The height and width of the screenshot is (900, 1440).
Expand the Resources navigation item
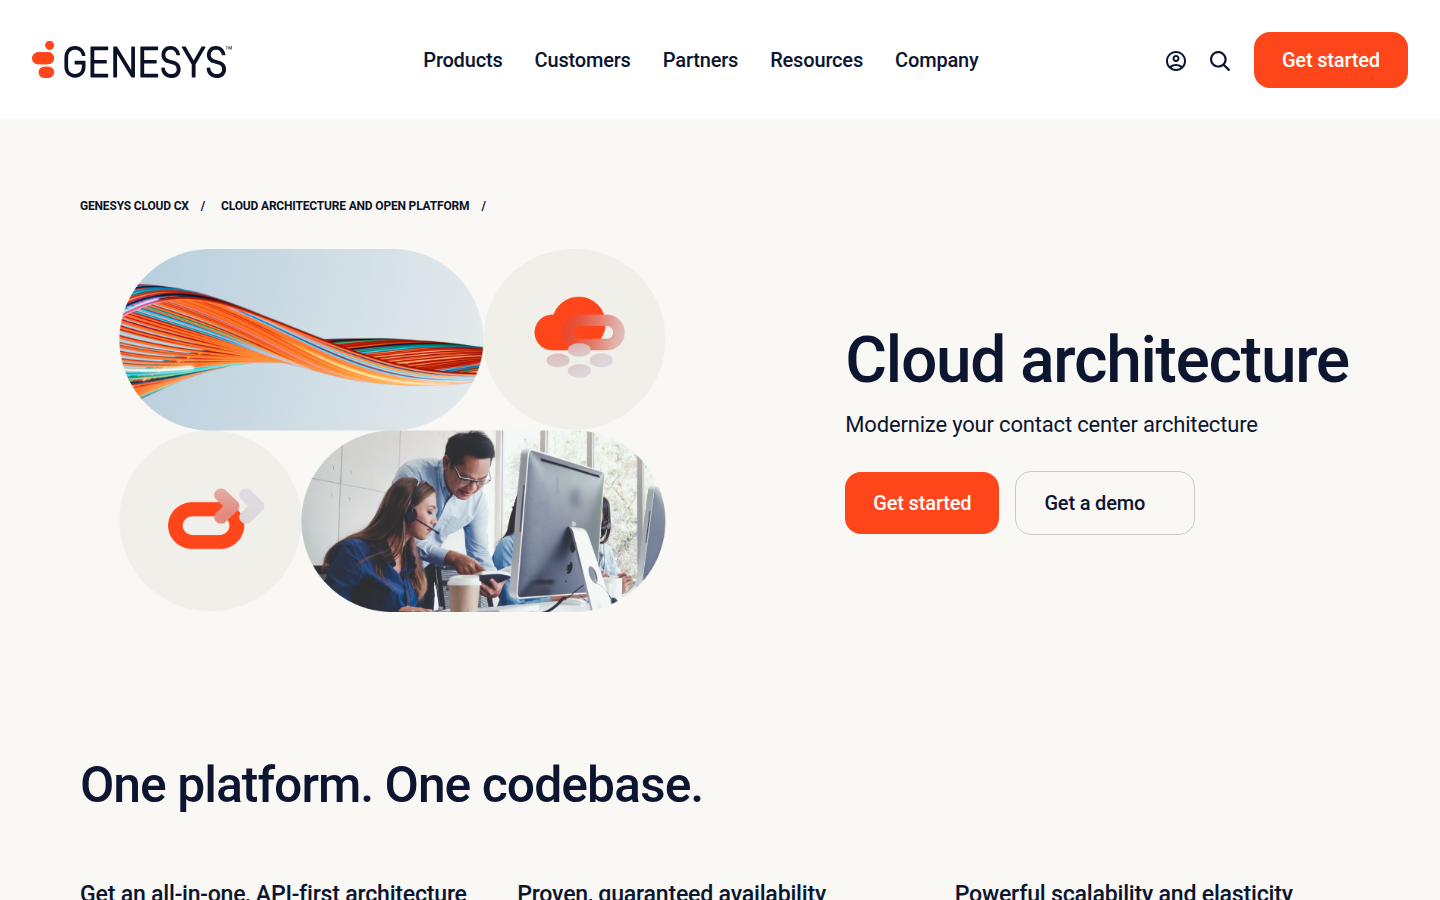[816, 60]
